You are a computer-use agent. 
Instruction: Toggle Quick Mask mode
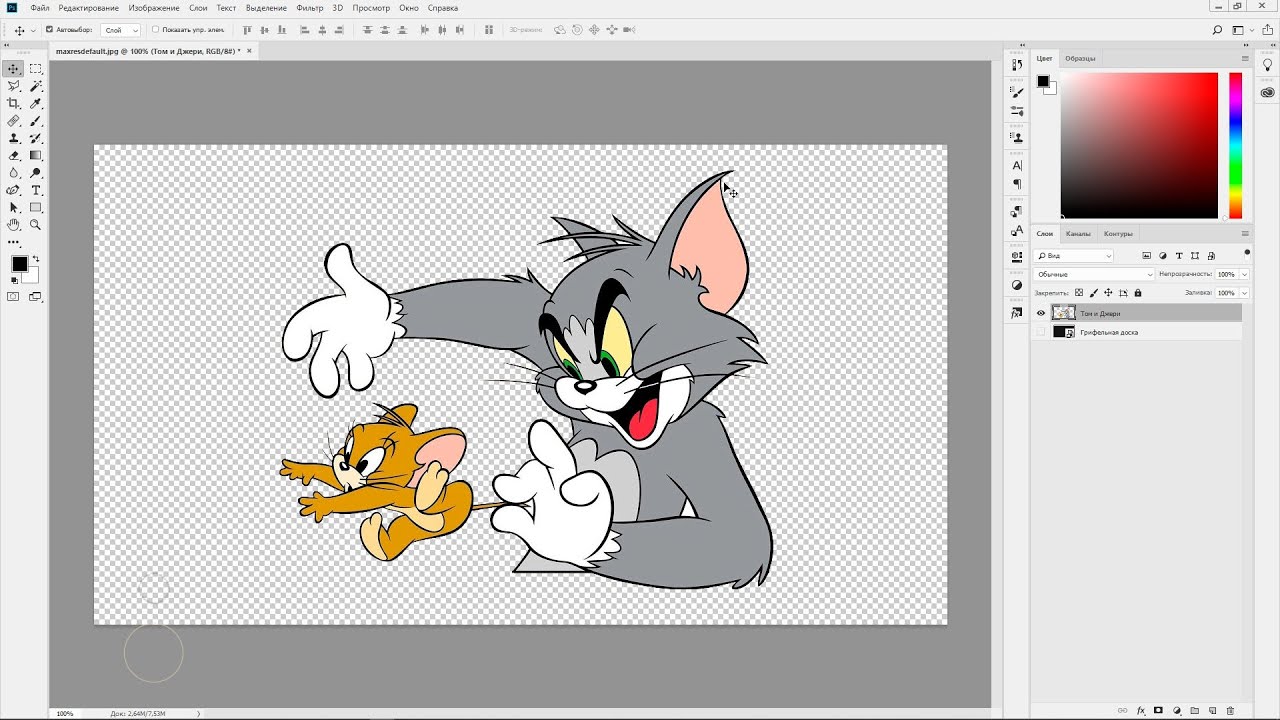tap(14, 297)
